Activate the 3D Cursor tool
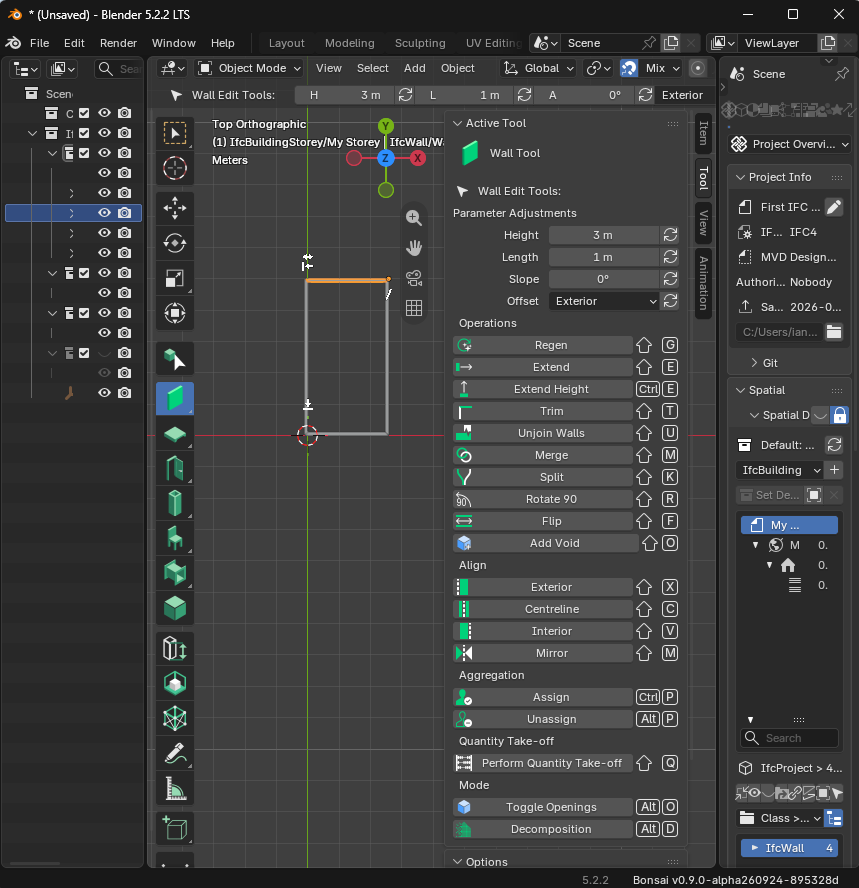 [175, 168]
